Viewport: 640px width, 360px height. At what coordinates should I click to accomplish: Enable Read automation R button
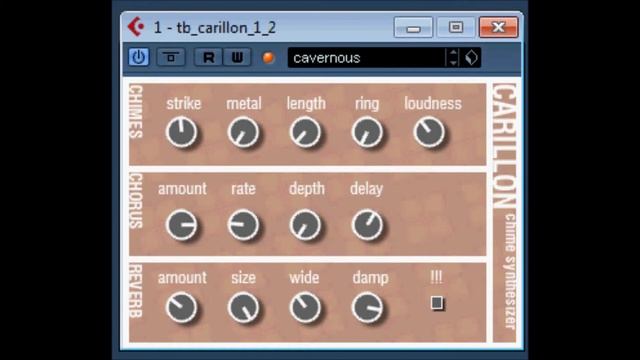point(208,57)
